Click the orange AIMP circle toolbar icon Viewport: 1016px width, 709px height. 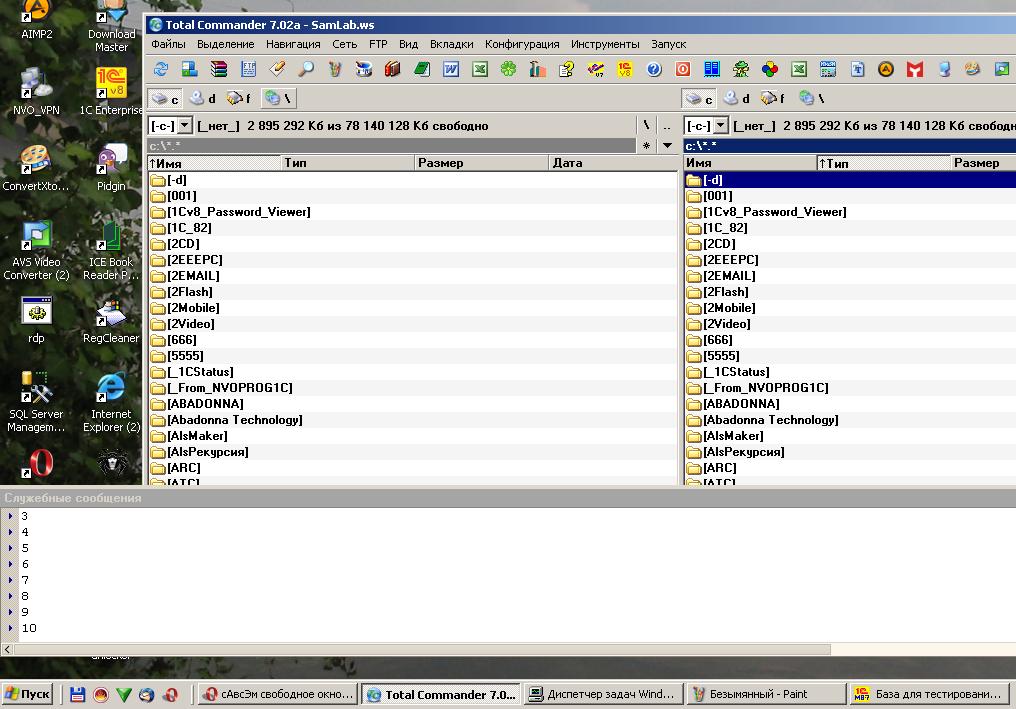886,69
